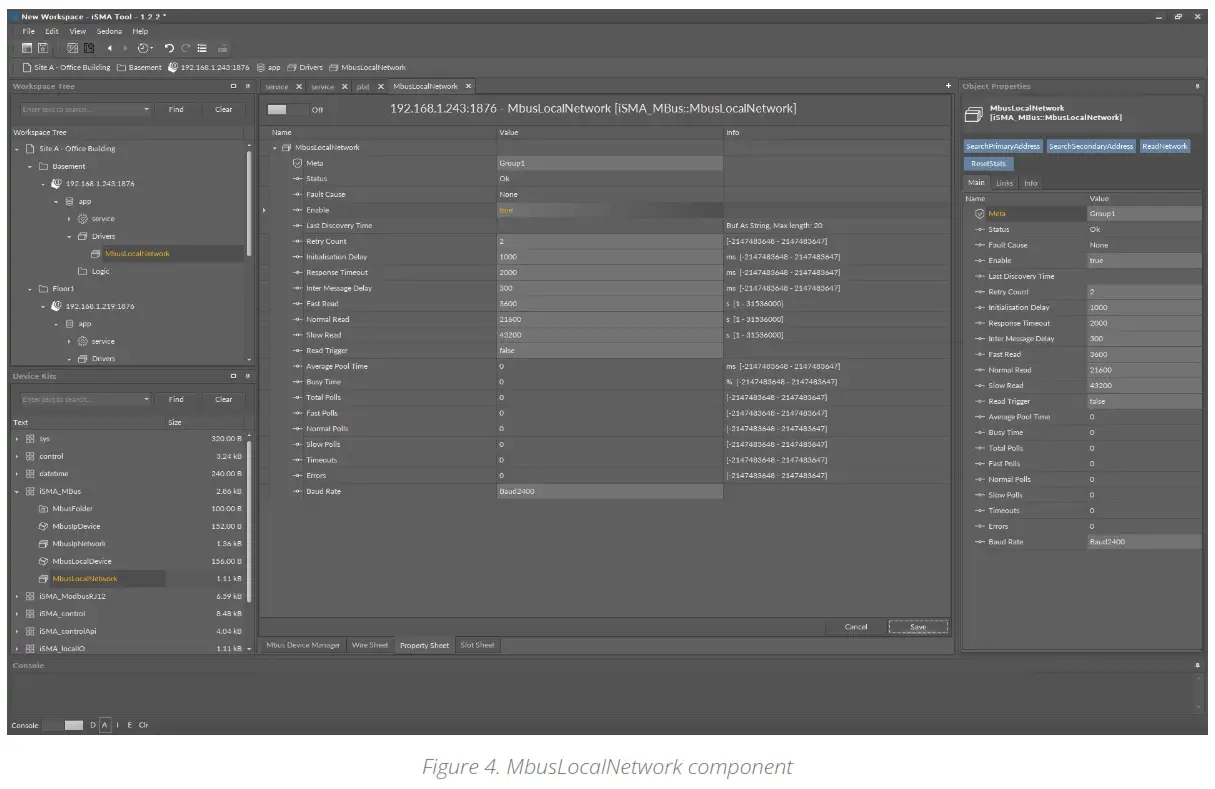
Task: Click the redo arrow in the toolbar
Action: coord(186,48)
